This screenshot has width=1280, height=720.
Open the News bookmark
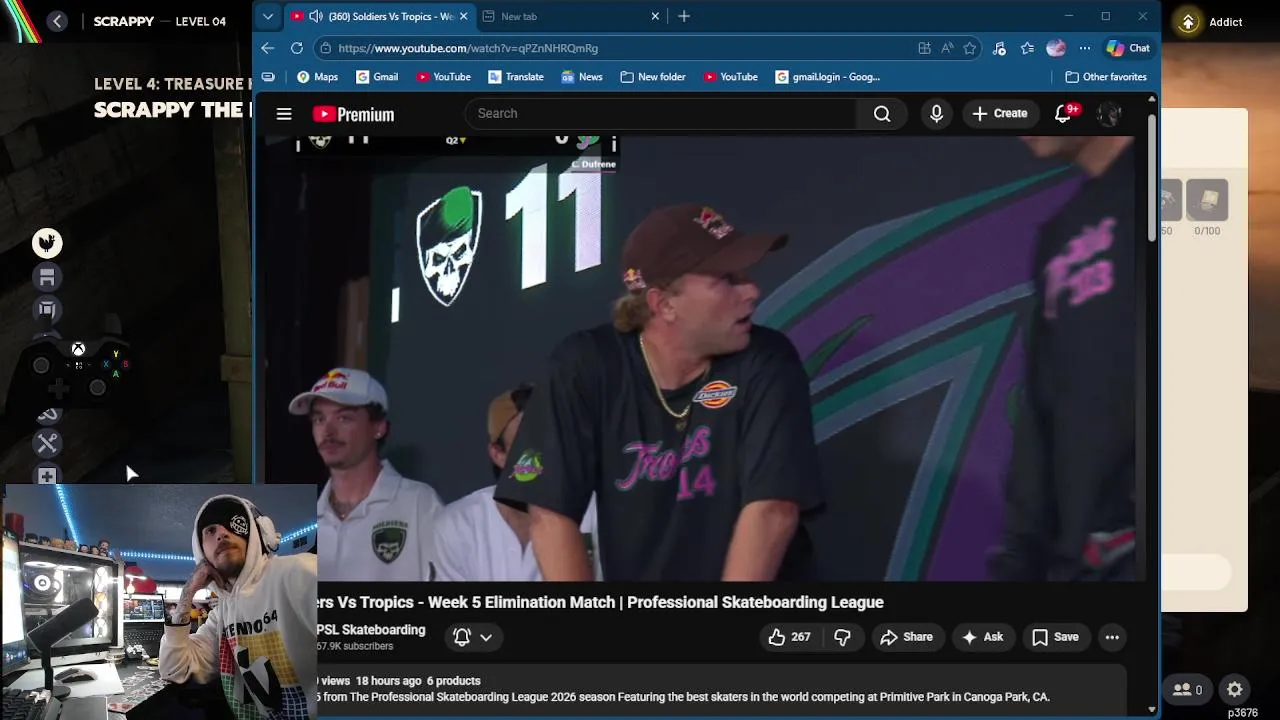[582, 77]
